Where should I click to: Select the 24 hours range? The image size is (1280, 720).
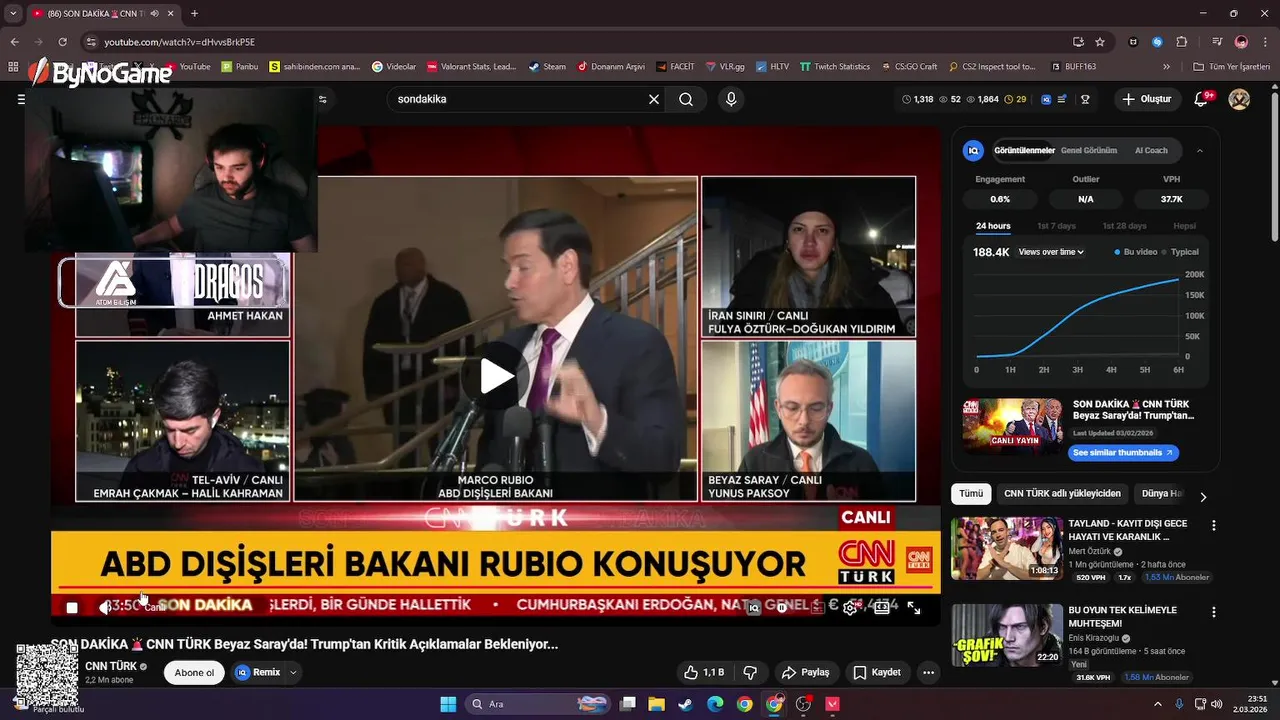[993, 226]
